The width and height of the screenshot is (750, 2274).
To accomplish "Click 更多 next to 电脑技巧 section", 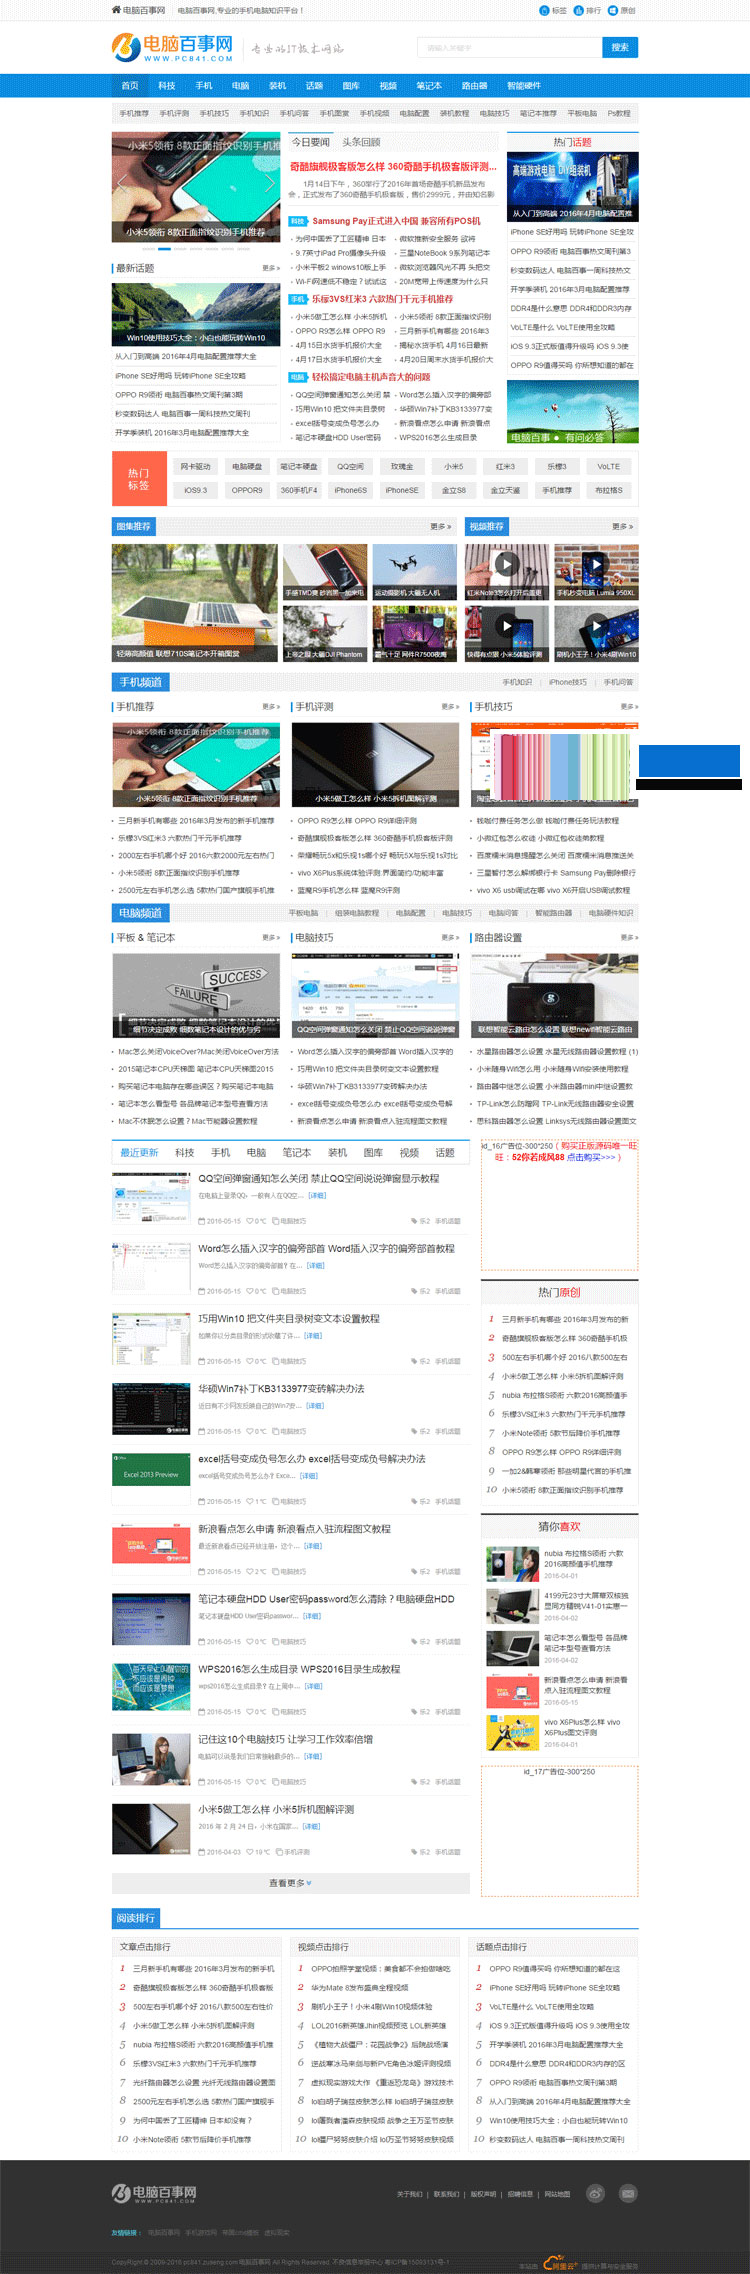I will point(450,937).
